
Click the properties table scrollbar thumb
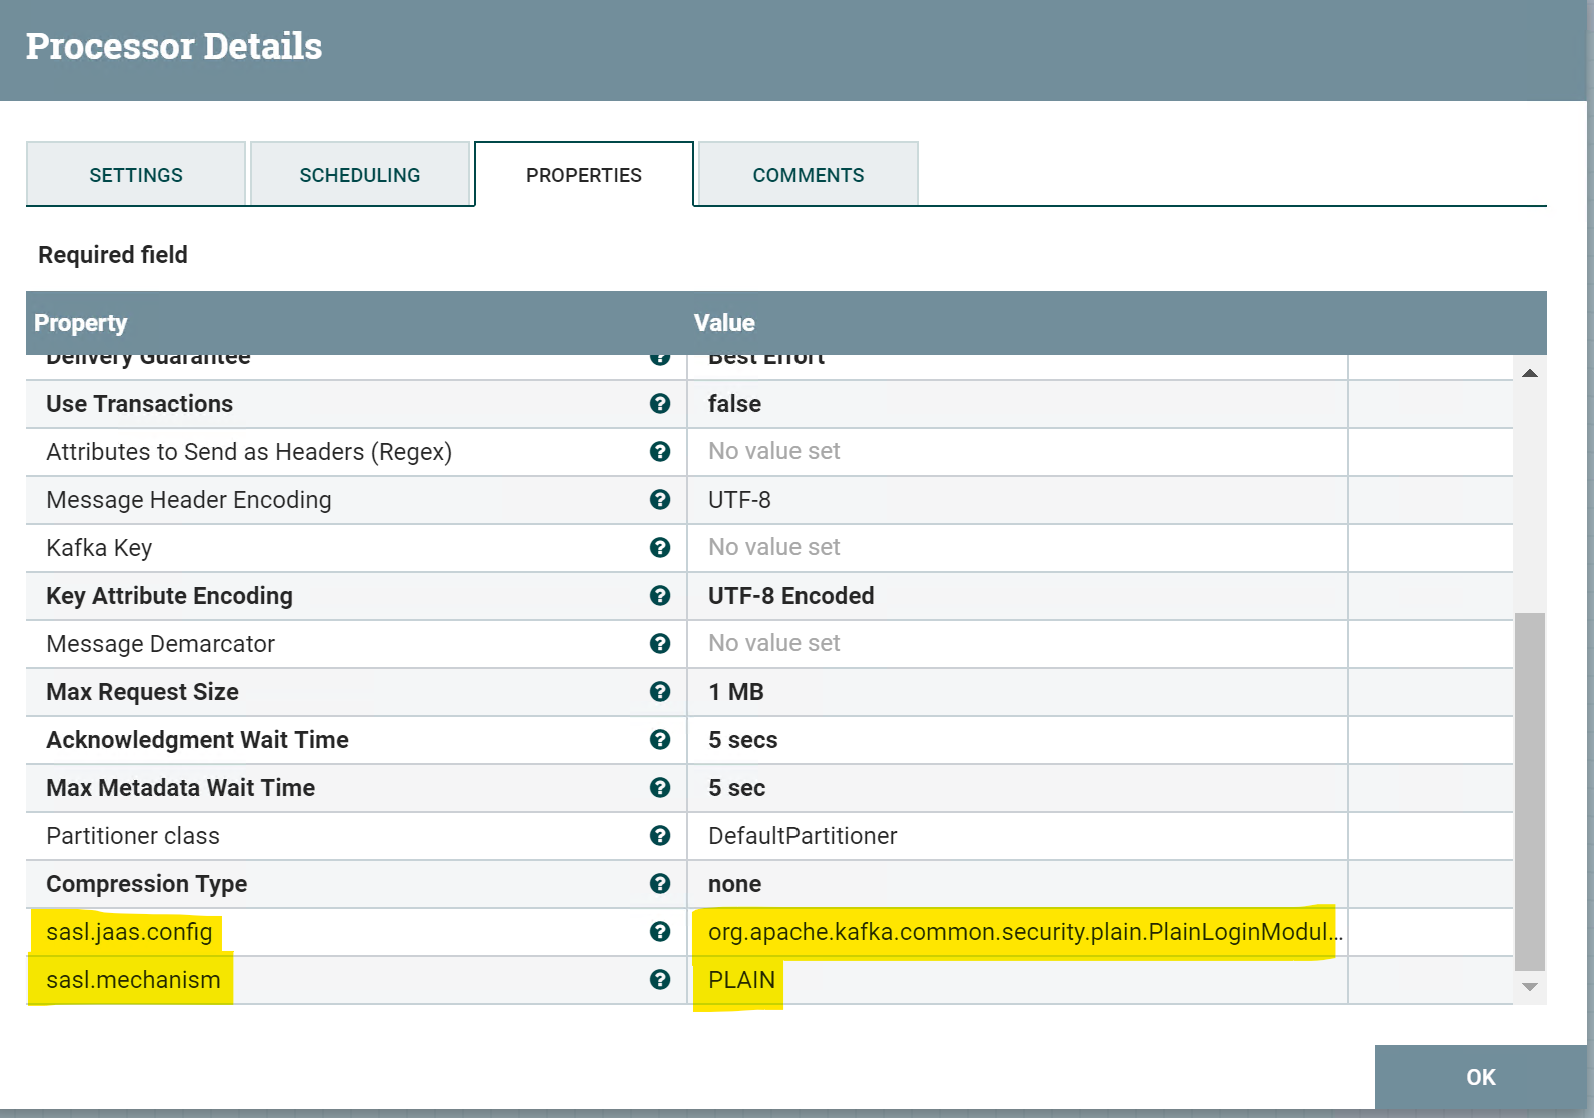(1530, 791)
